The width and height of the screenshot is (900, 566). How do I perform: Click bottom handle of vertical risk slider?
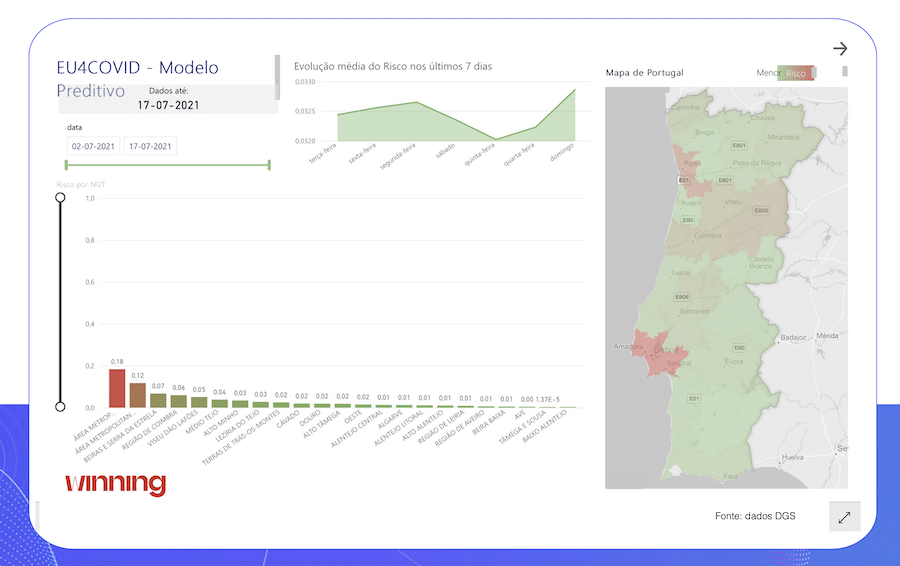pyautogui.click(x=60, y=407)
